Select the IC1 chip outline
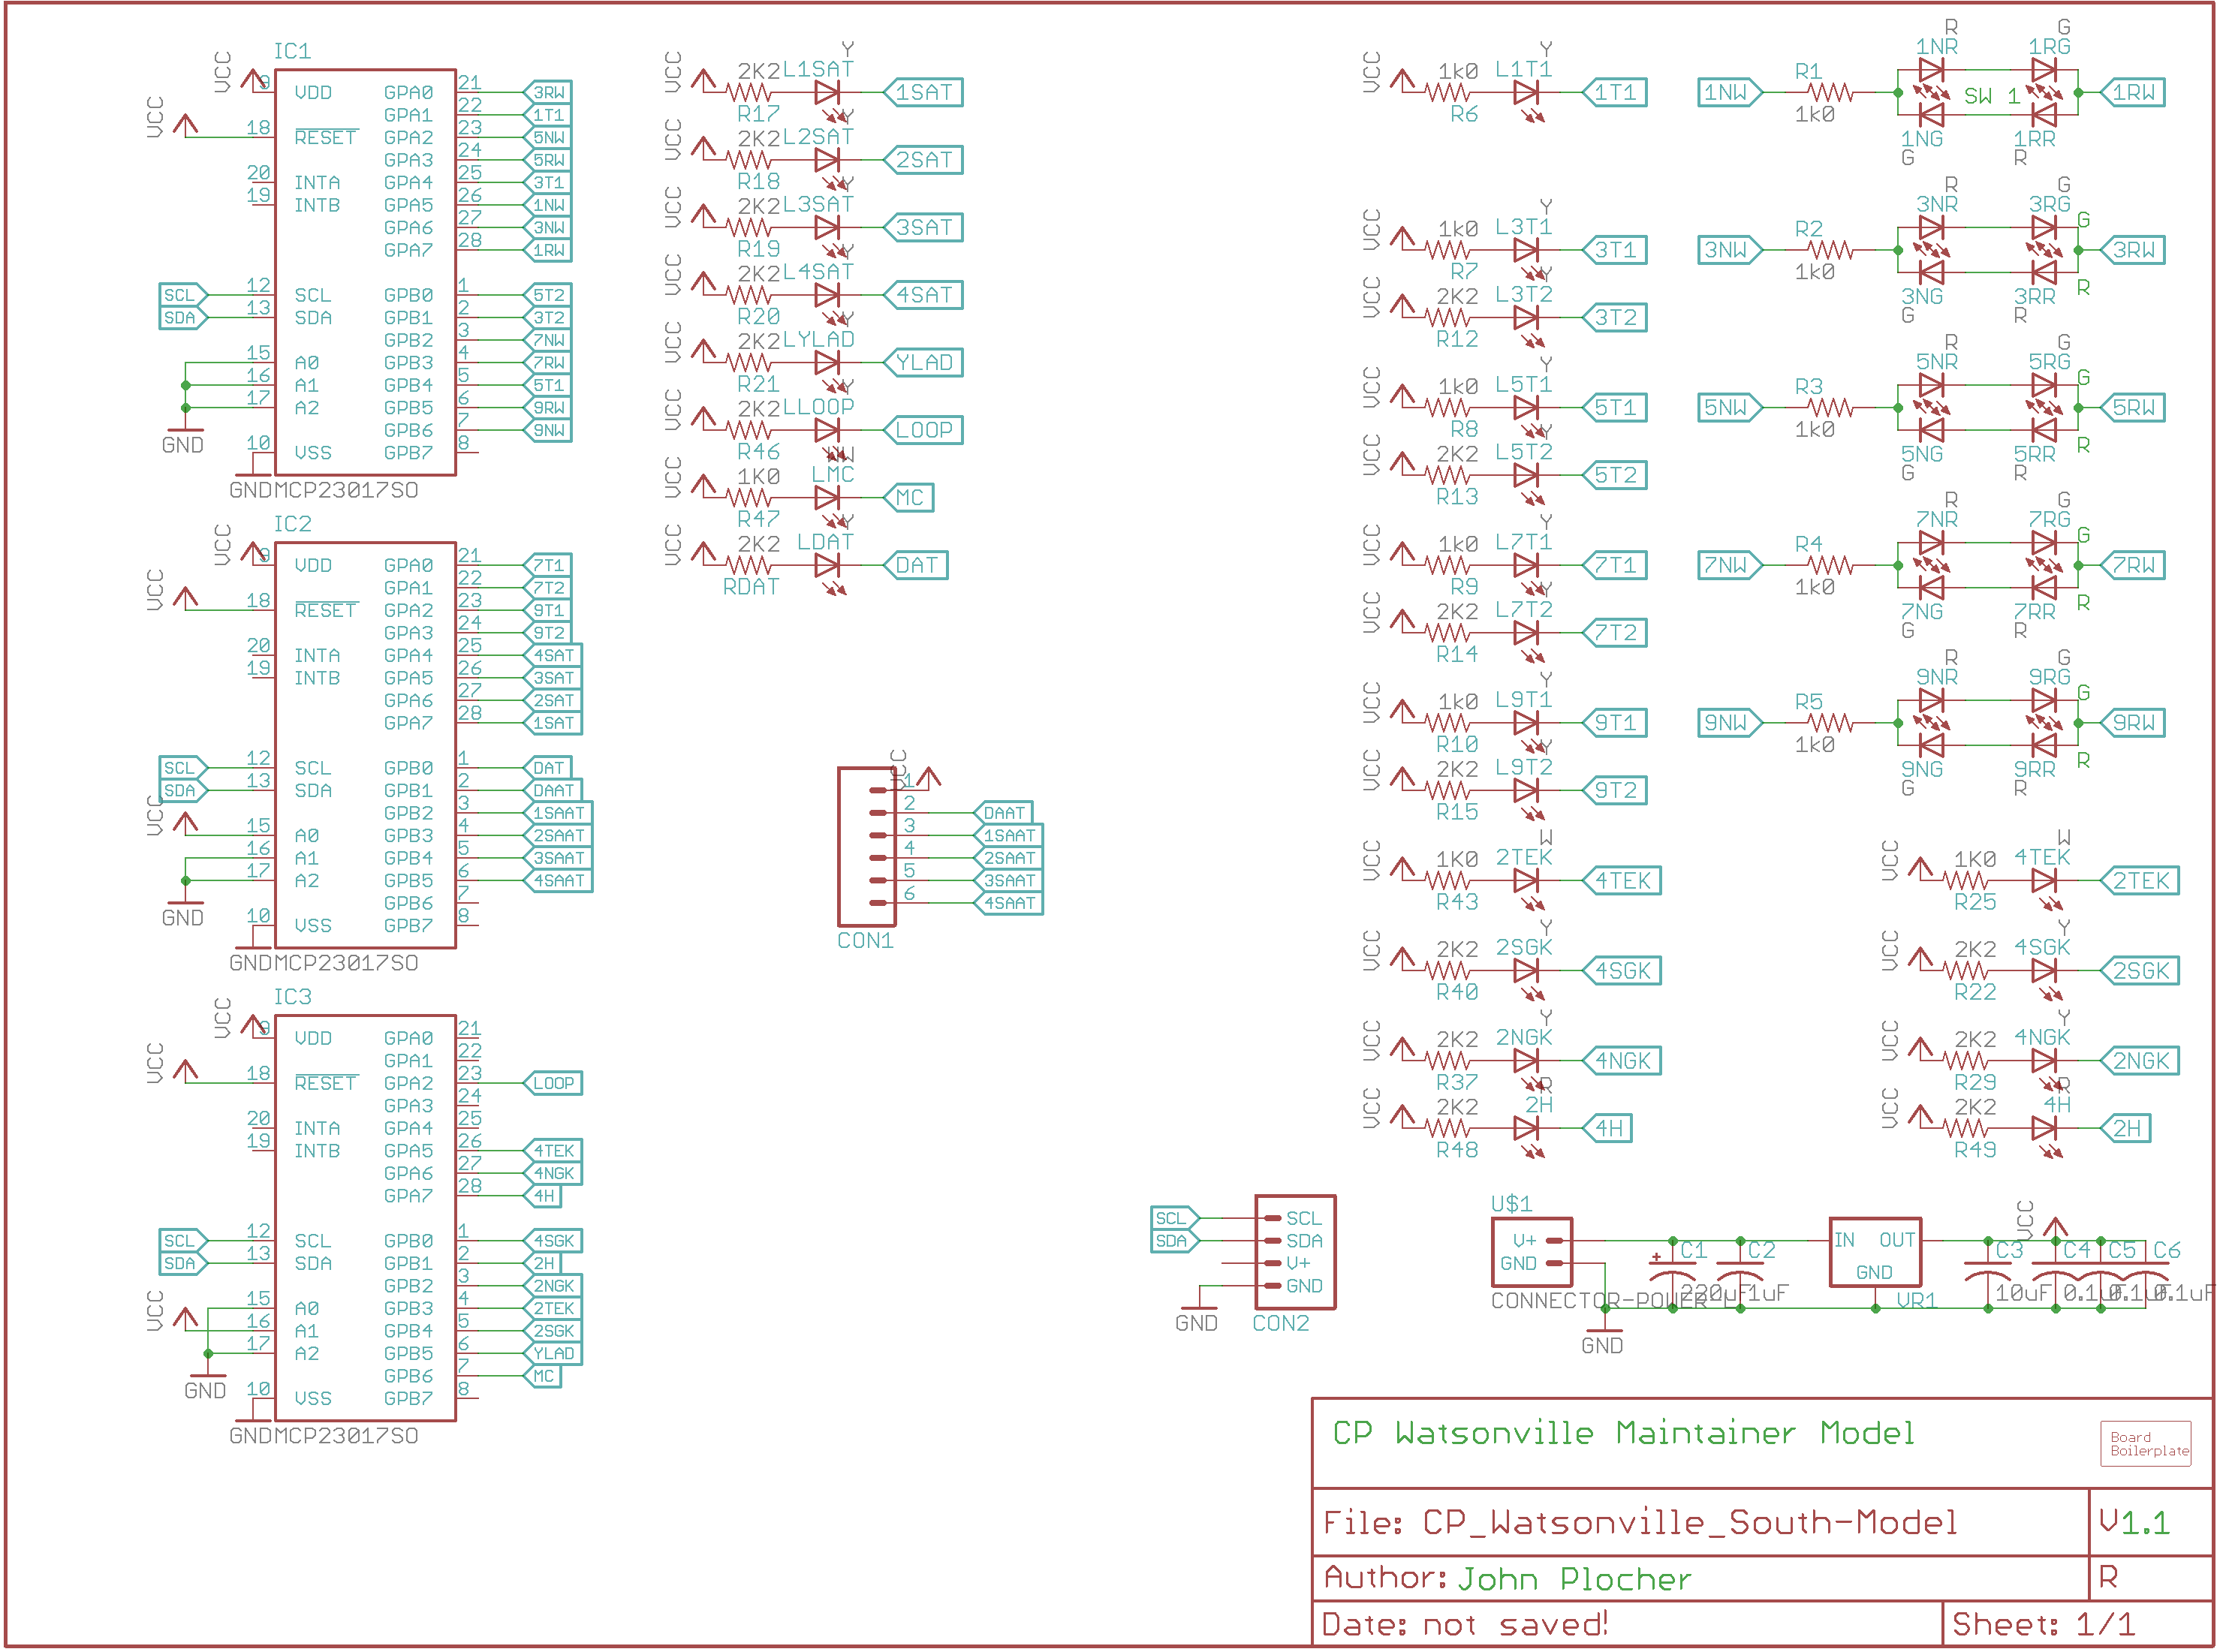This screenshot has width=2226, height=1652. coord(365,273)
